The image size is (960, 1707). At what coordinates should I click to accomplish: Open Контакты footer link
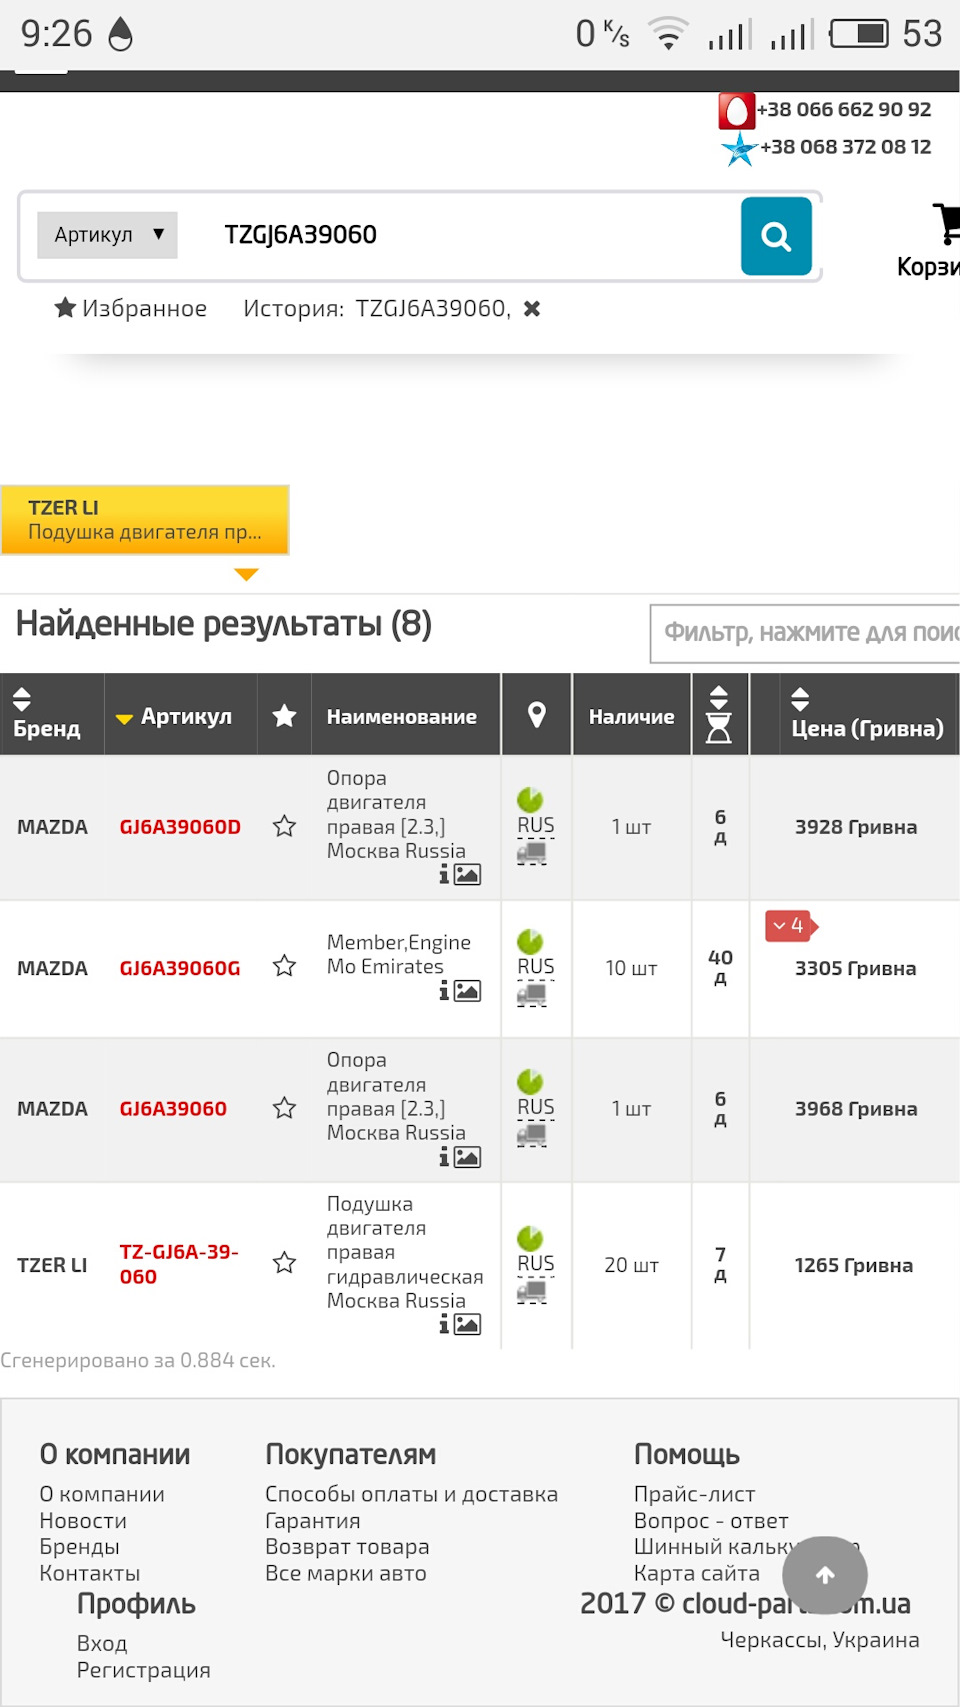[x=90, y=1574]
